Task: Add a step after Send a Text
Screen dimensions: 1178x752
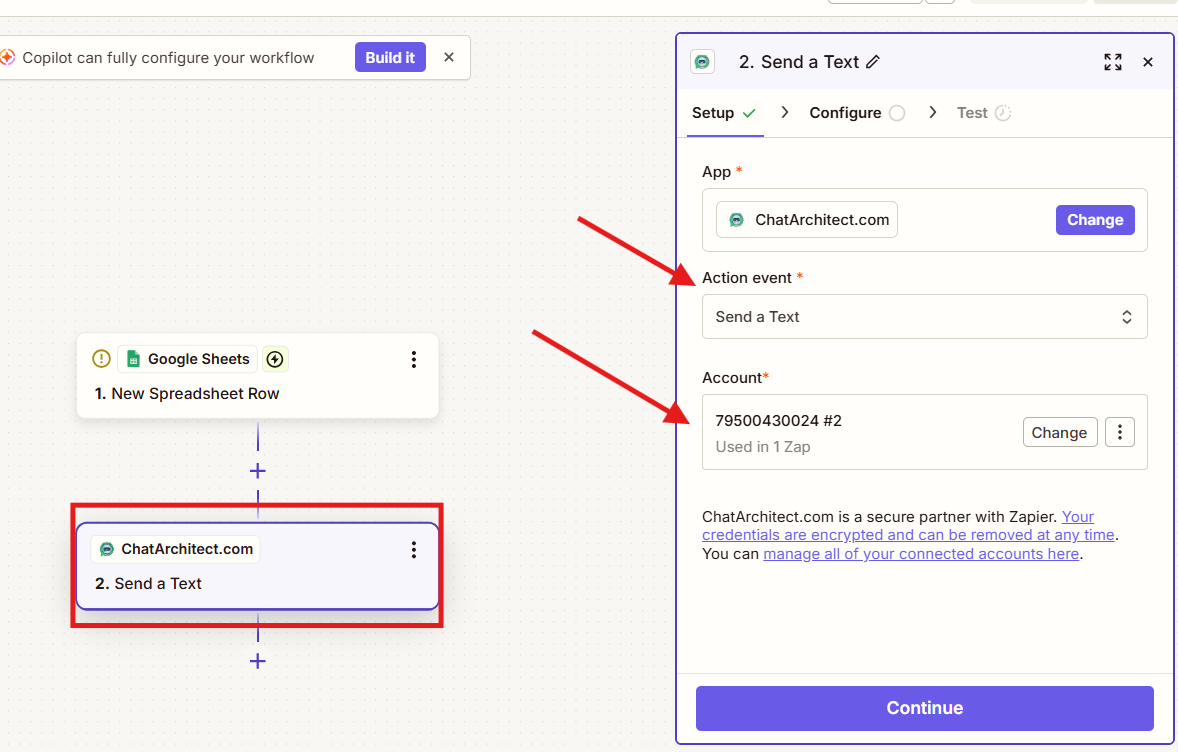Action: (258, 661)
